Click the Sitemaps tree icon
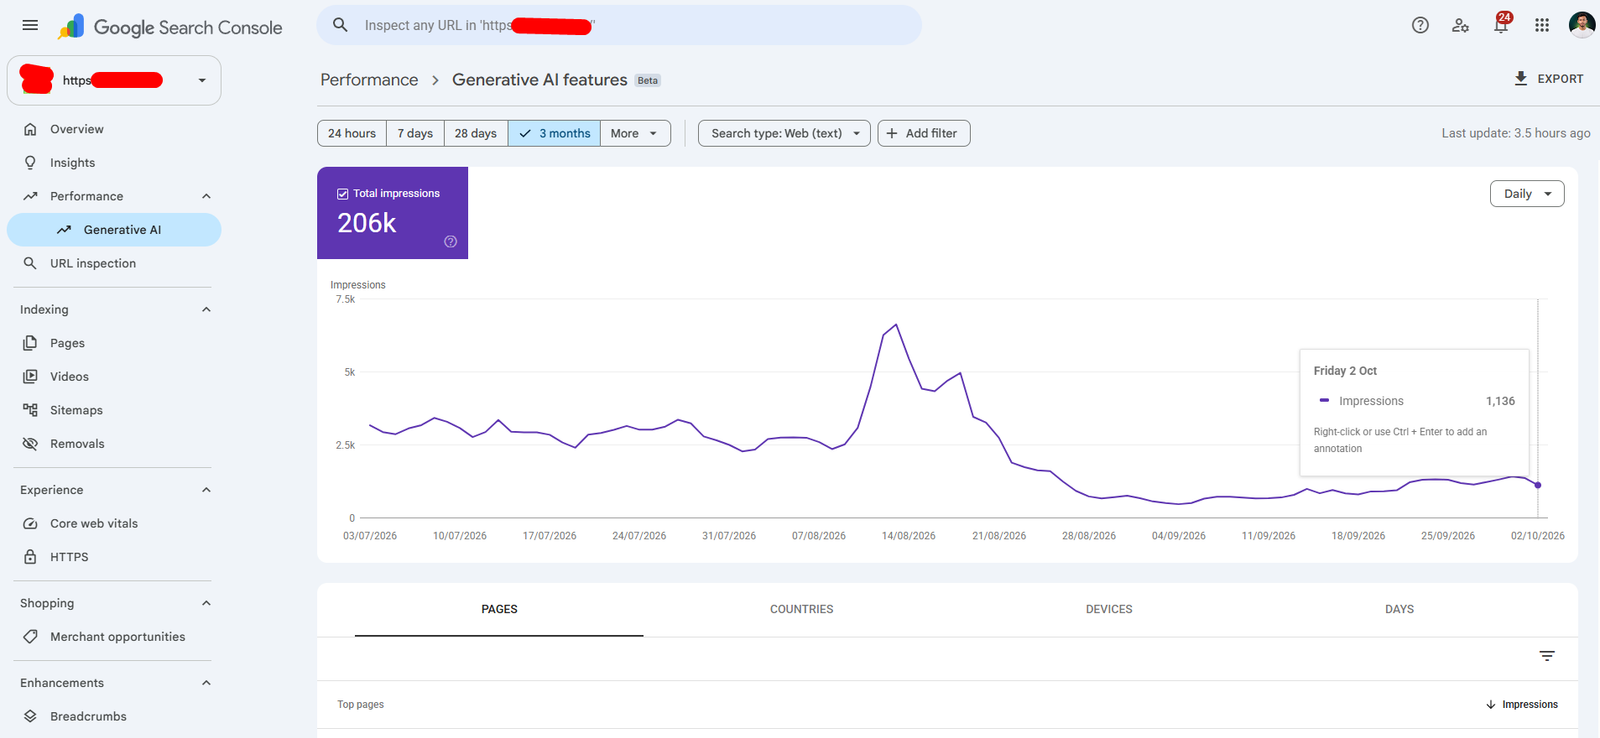This screenshot has height=738, width=1600. [30, 410]
